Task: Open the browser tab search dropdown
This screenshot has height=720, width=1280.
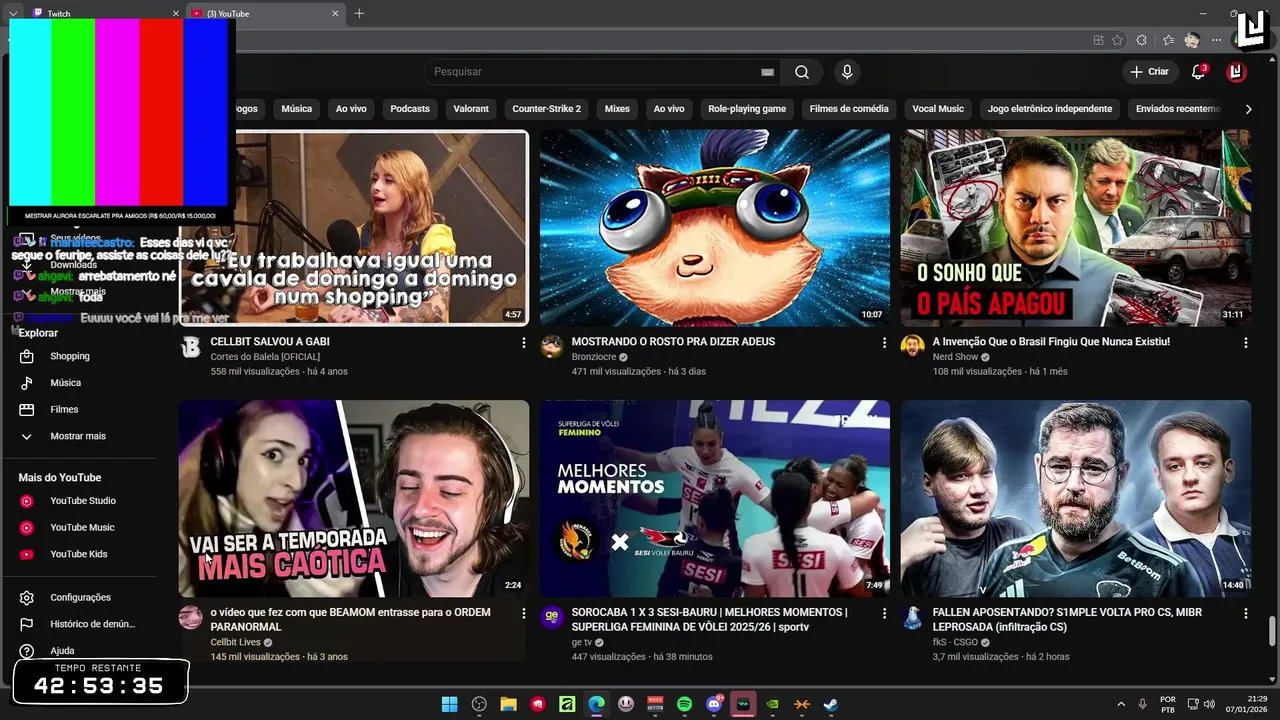Action: coord(13,13)
